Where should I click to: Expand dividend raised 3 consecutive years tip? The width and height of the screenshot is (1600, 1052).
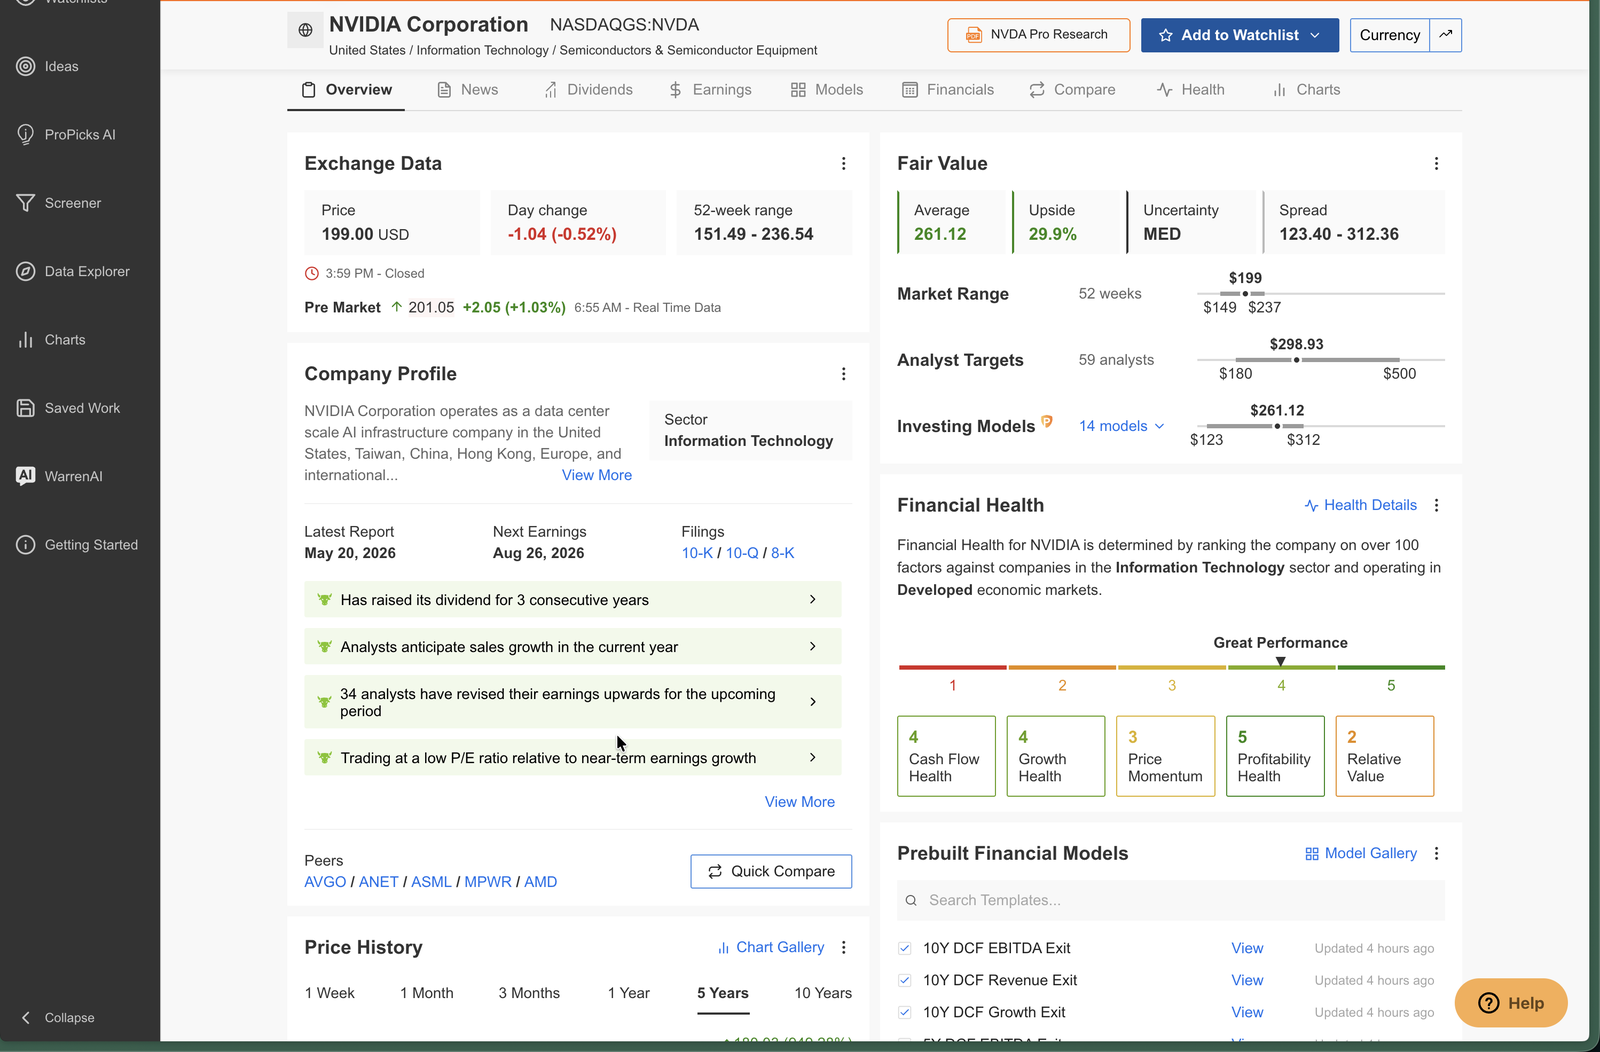(572, 600)
